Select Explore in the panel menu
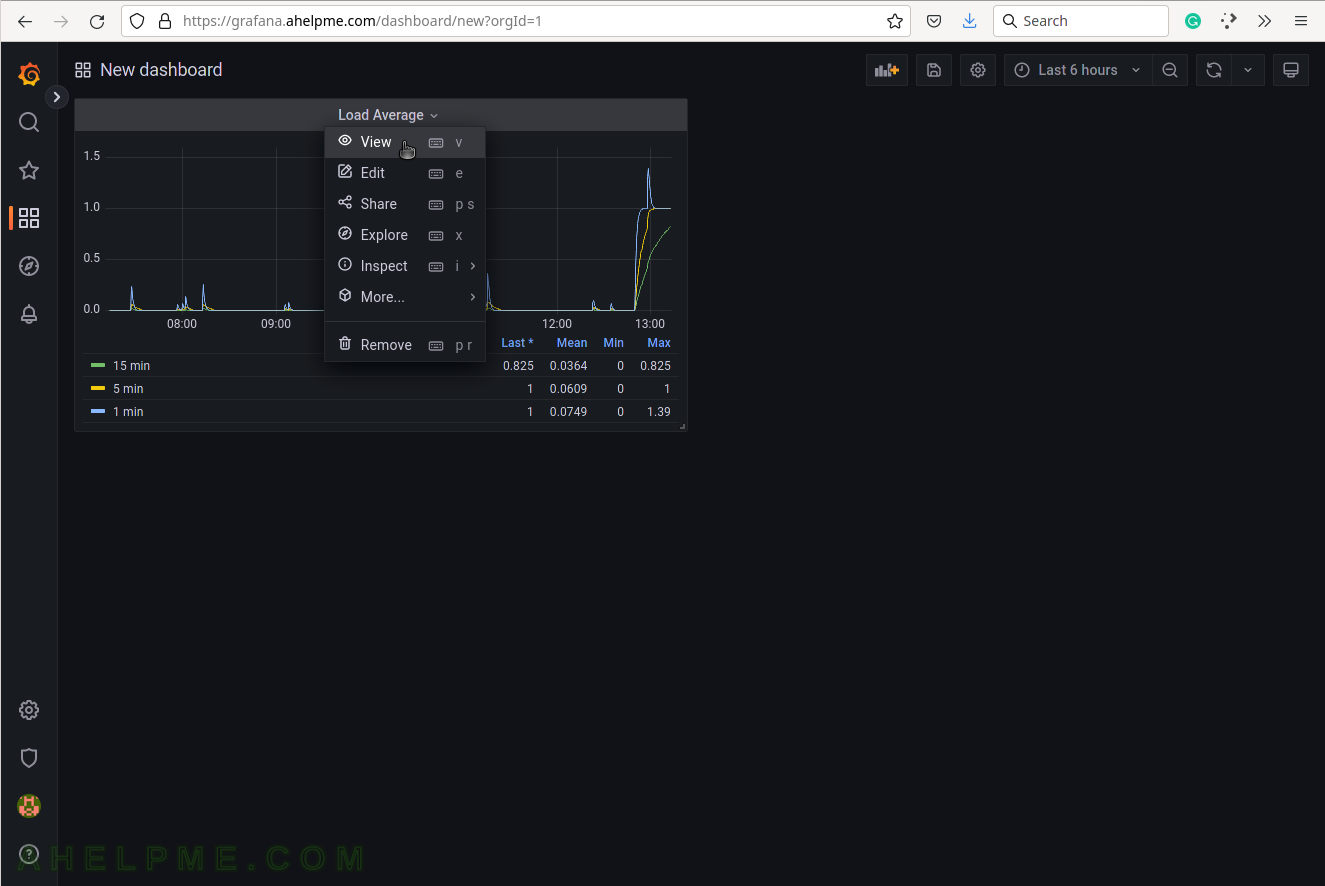Viewport: 1325px width, 886px height. [x=405, y=235]
